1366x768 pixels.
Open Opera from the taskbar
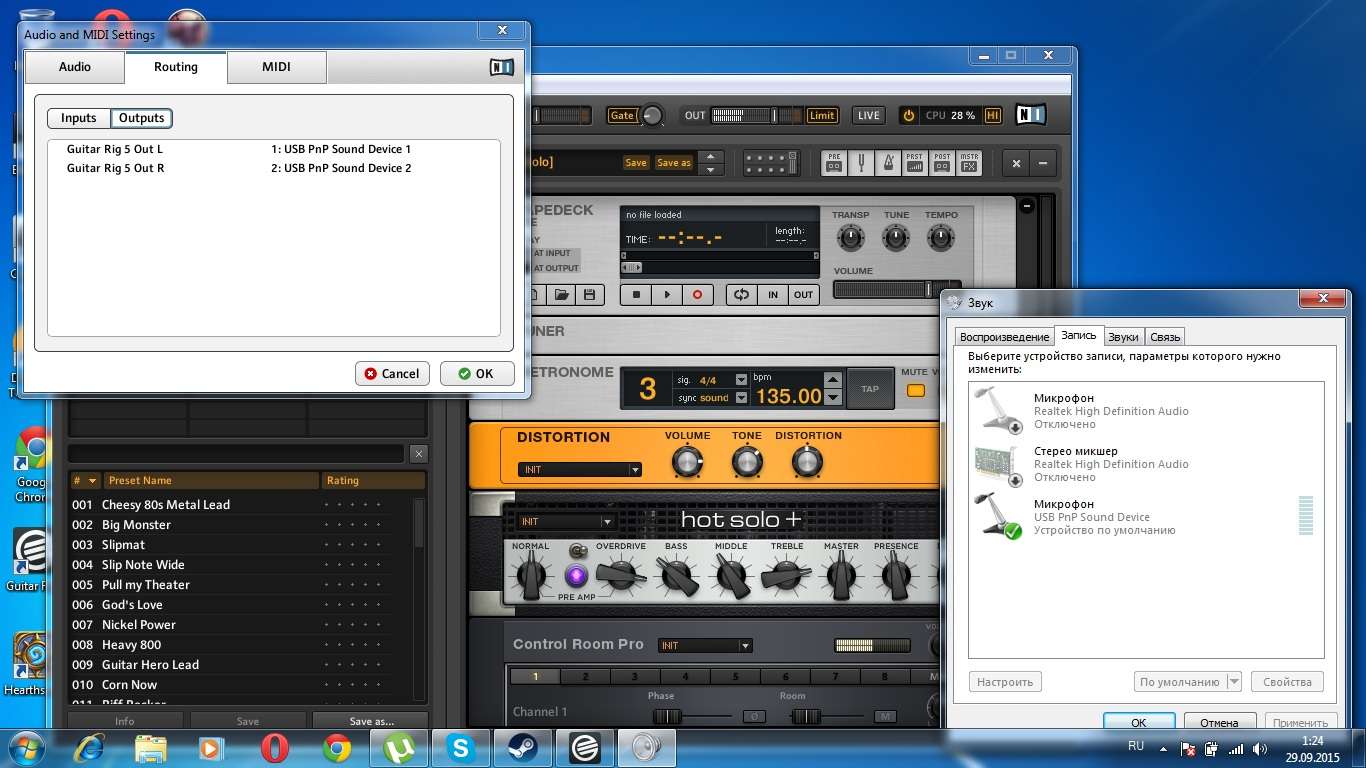tap(275, 747)
